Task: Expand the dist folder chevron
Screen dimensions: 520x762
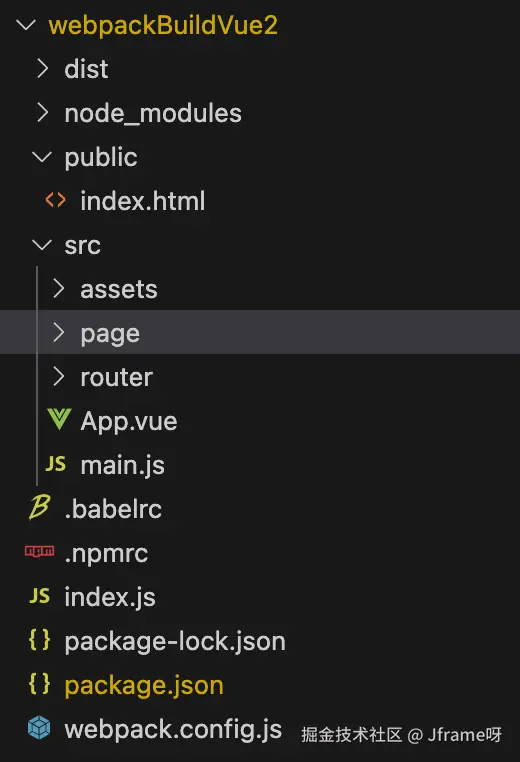Action: pos(43,69)
